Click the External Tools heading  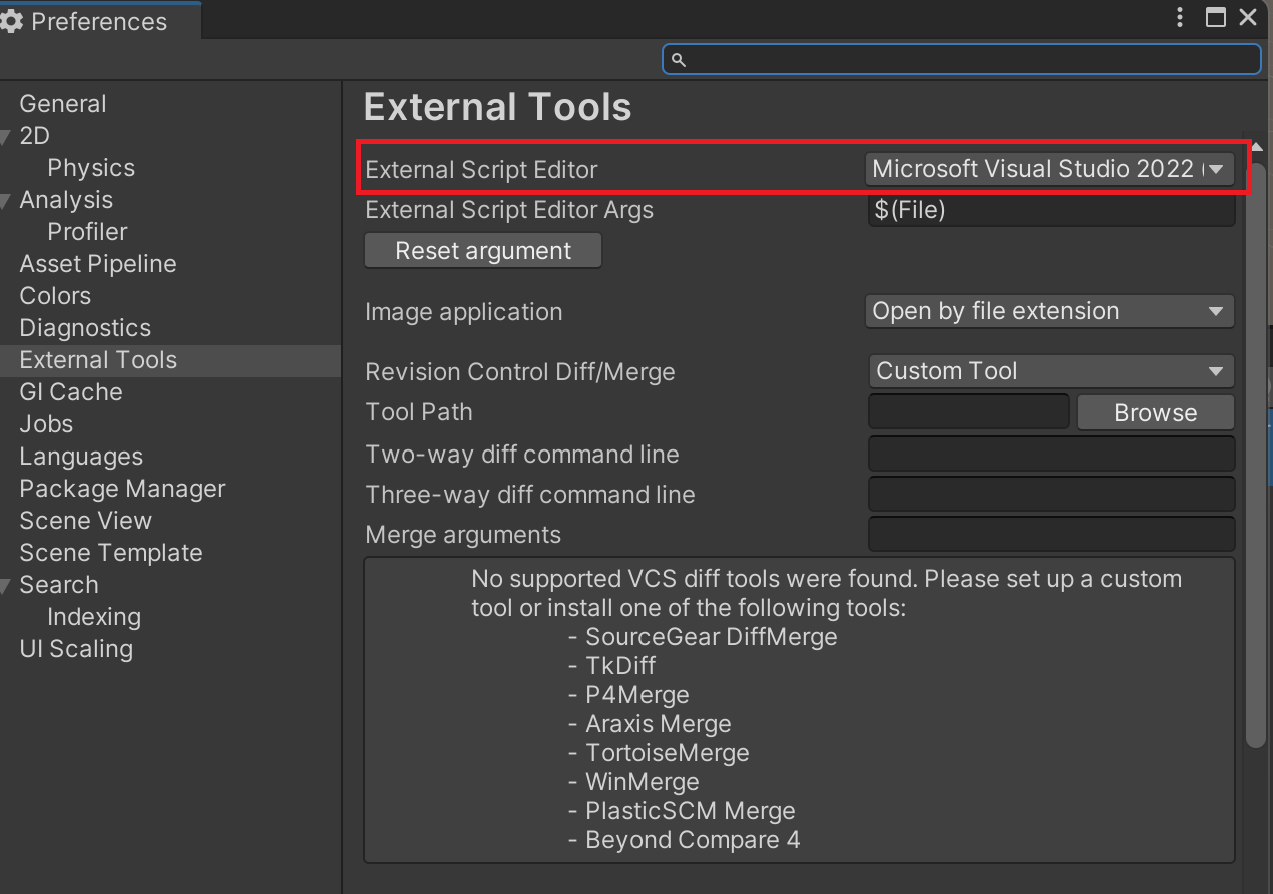pos(498,106)
